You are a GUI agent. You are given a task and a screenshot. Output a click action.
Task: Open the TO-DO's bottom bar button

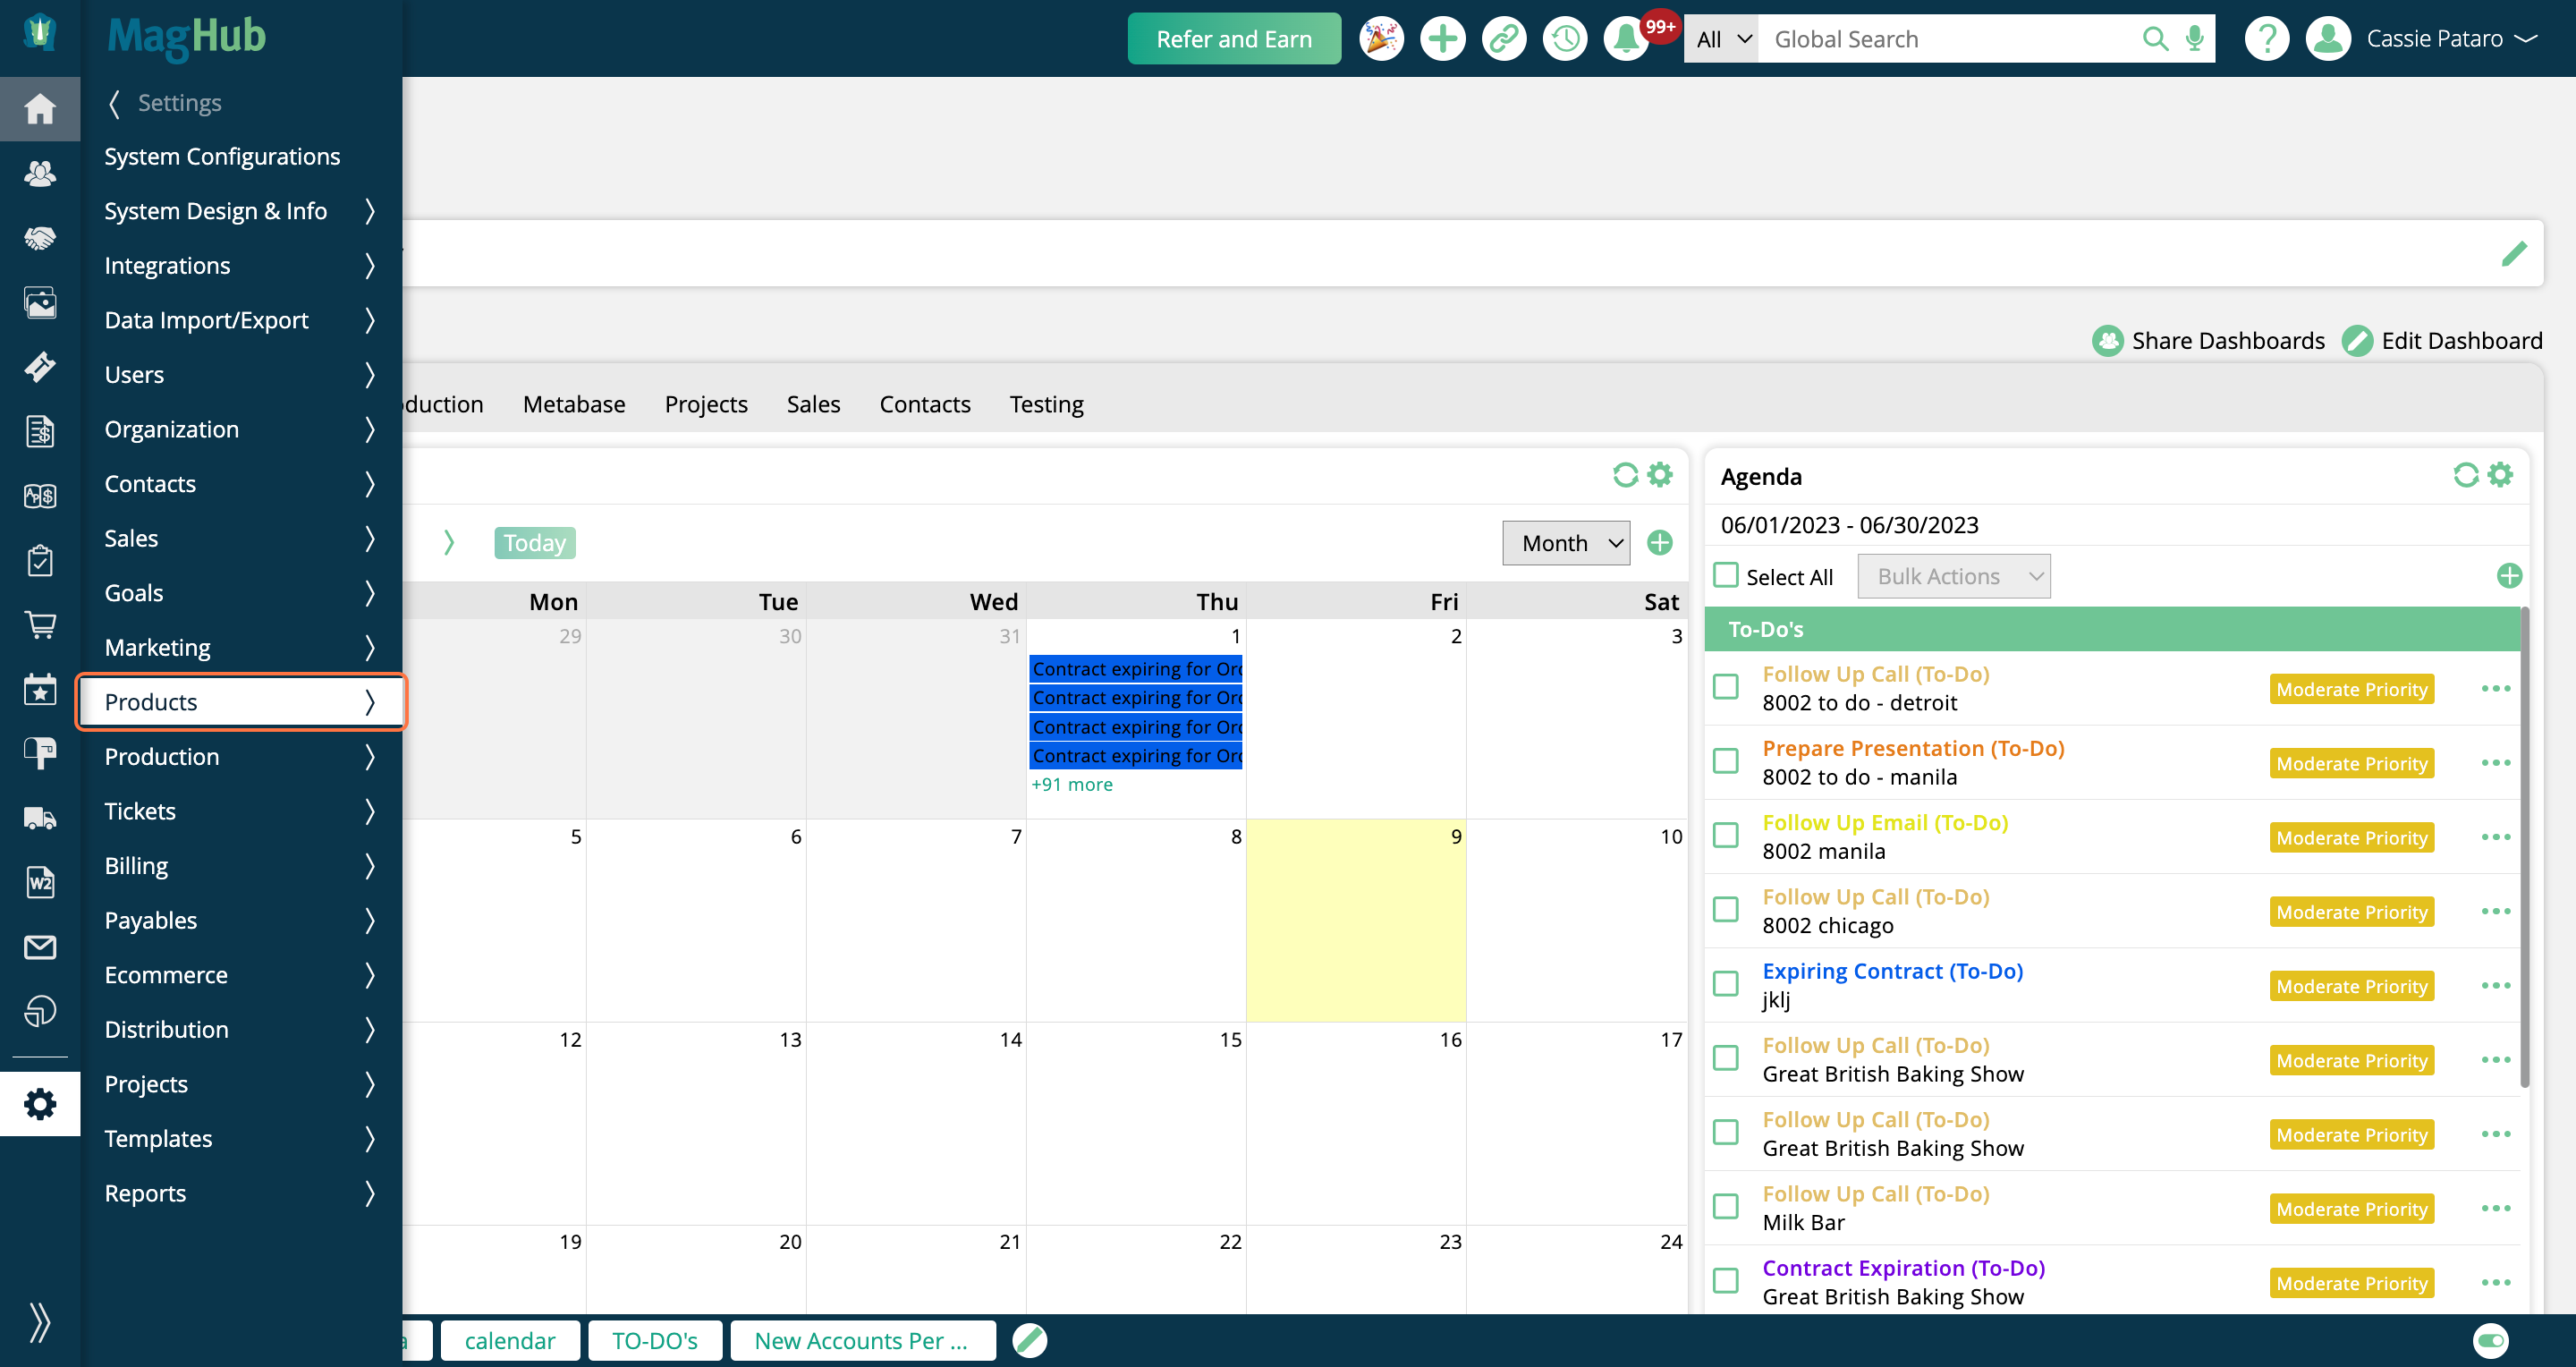(x=655, y=1340)
